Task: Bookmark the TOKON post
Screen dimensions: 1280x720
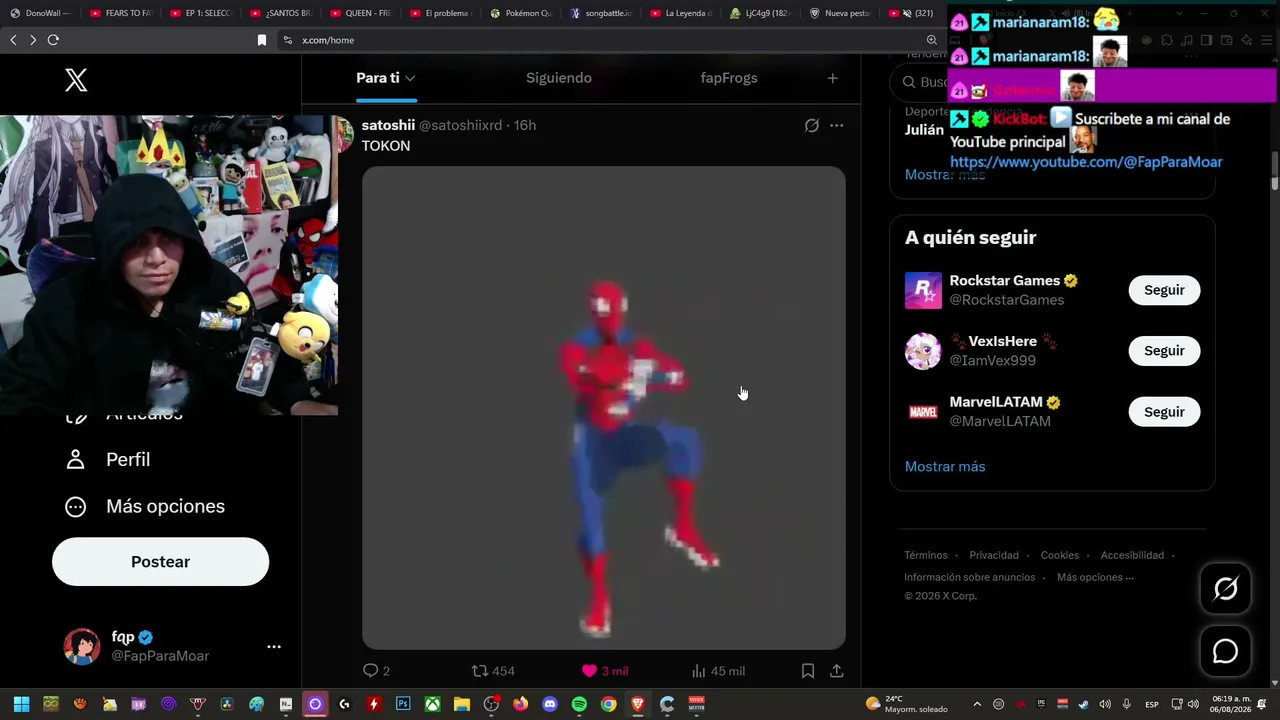Action: point(808,671)
